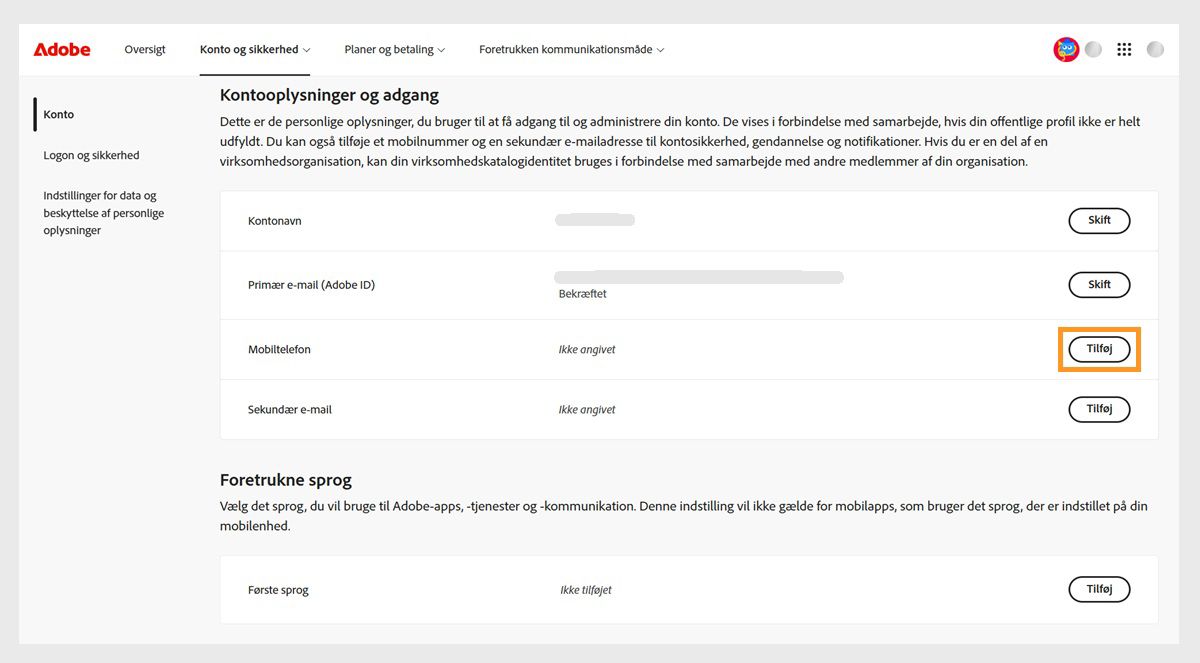1200x663 pixels.
Task: Click Skift for Primær e-mail
Action: (1099, 284)
